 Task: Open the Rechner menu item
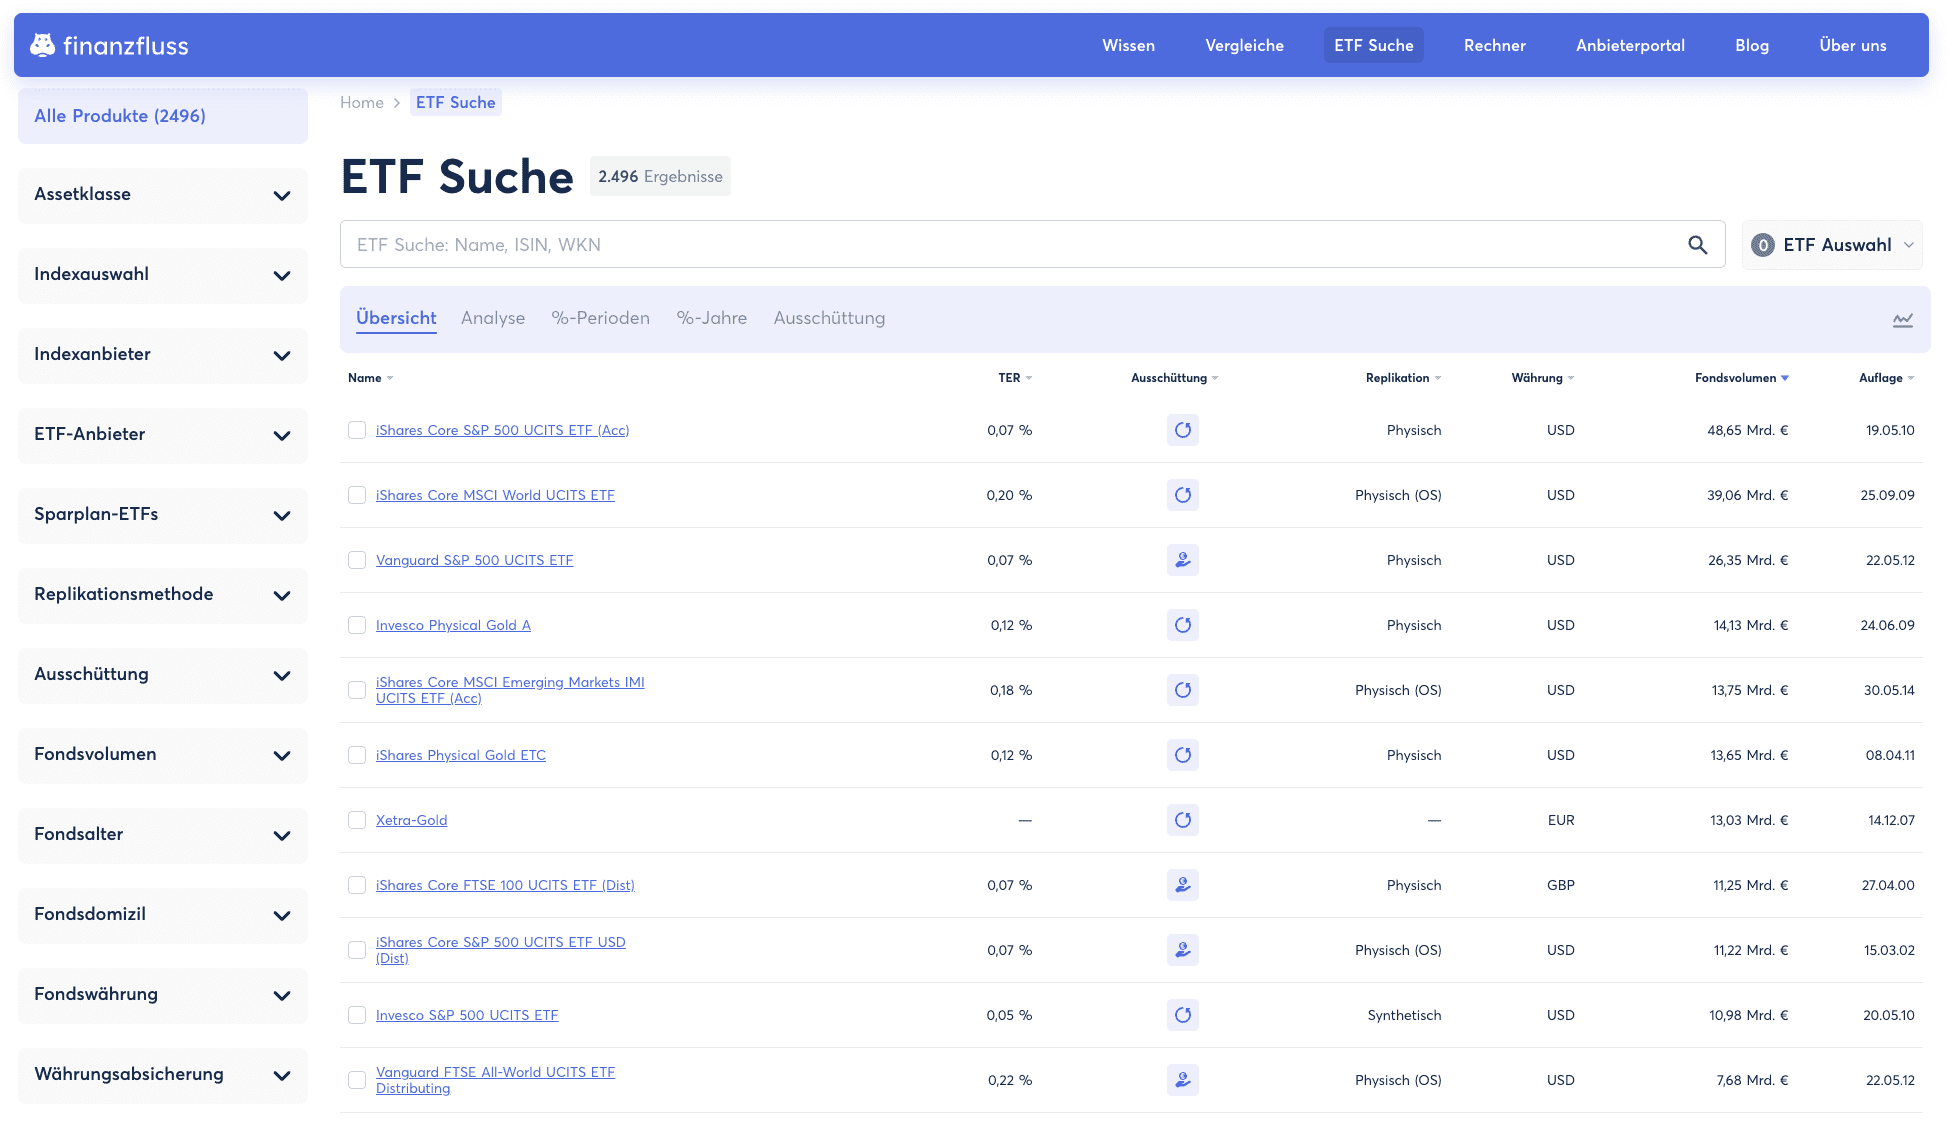pos(1494,45)
